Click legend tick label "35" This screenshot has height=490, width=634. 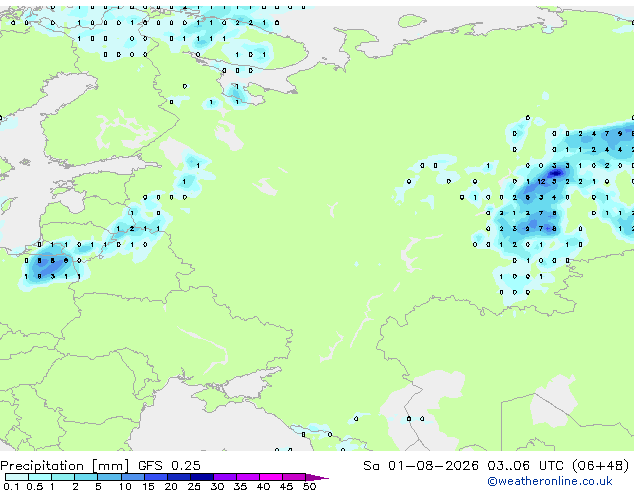coord(240,486)
